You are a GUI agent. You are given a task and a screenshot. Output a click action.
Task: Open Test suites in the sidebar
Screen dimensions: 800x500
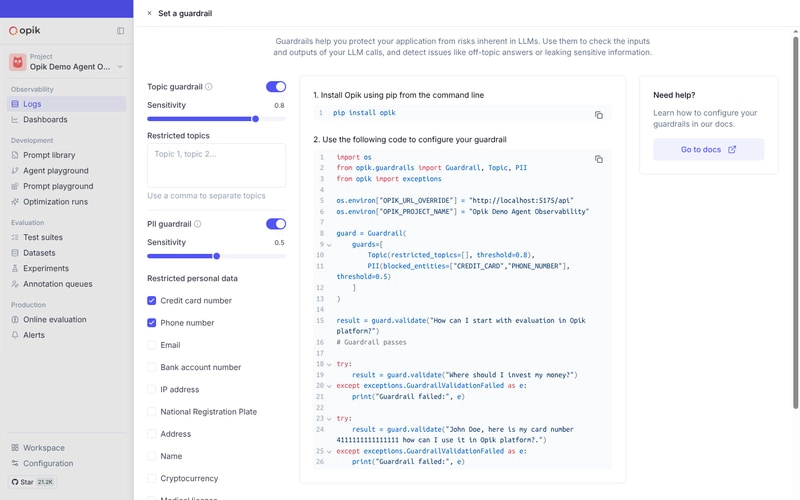click(x=66, y=237)
